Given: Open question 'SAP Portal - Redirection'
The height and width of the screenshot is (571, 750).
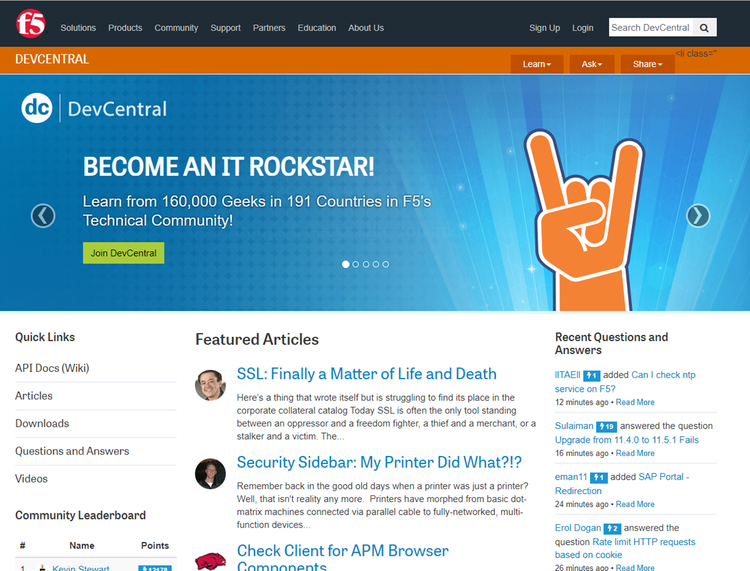Looking at the screenshot, I should [622, 484].
